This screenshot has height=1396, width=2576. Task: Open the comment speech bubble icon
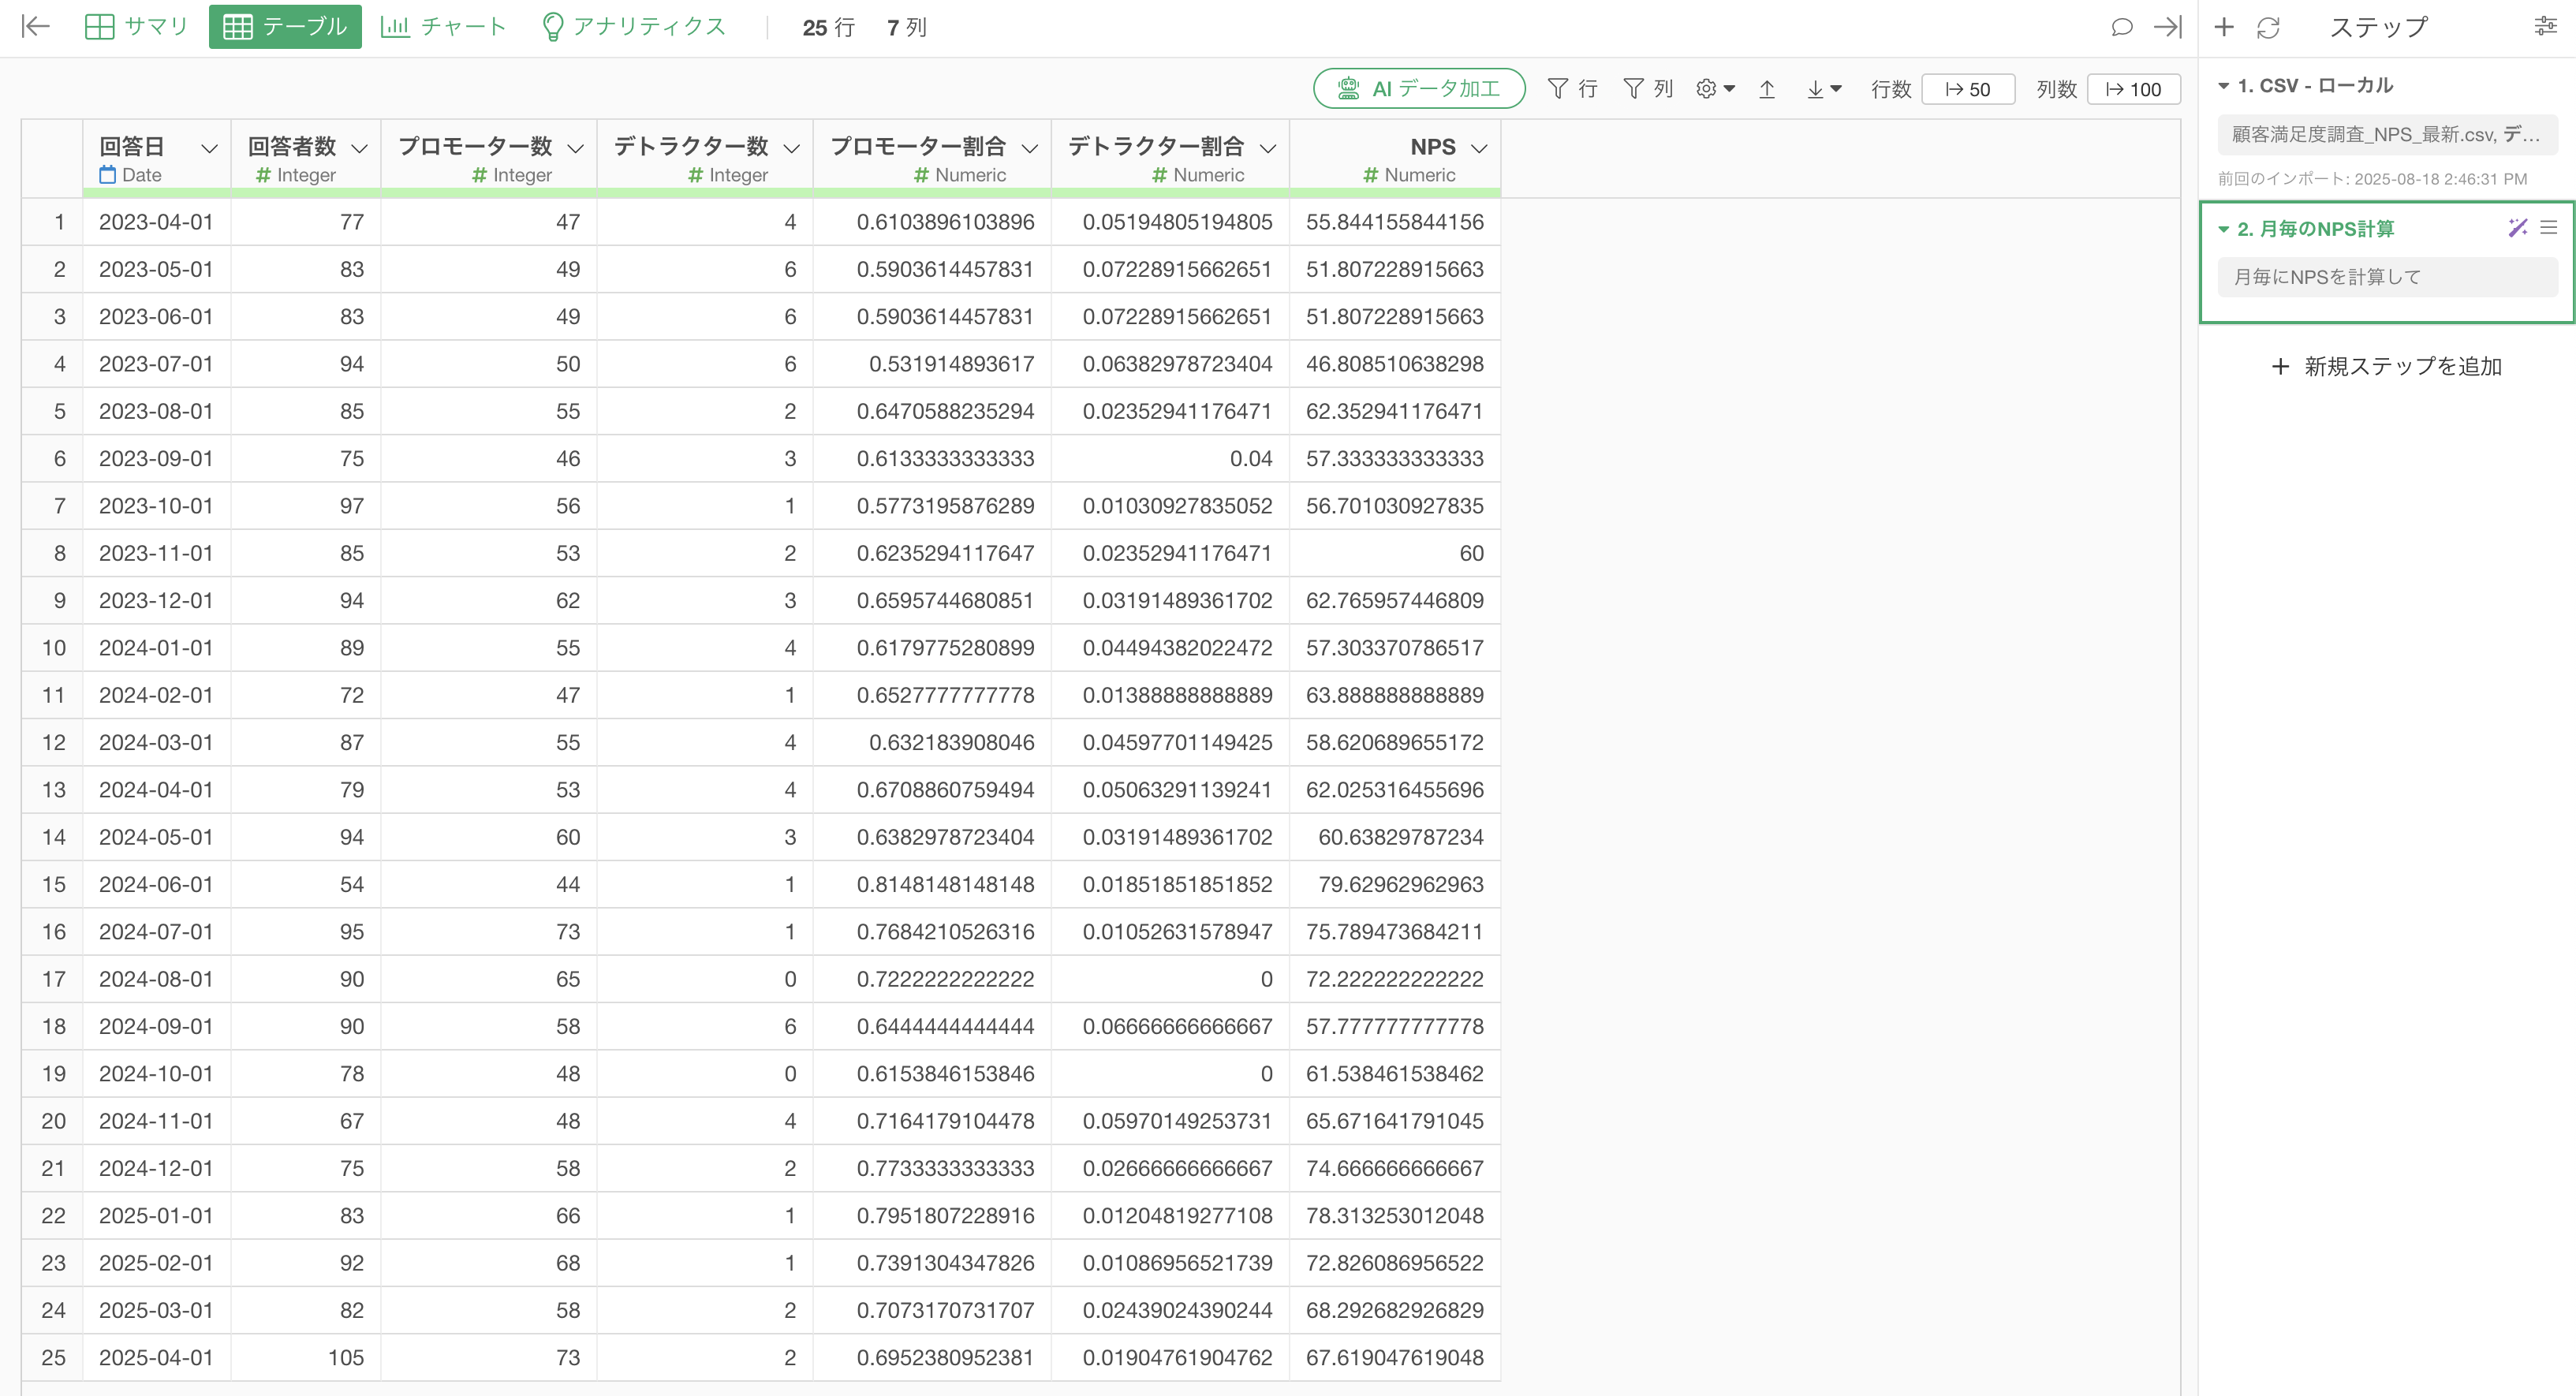point(2121,27)
